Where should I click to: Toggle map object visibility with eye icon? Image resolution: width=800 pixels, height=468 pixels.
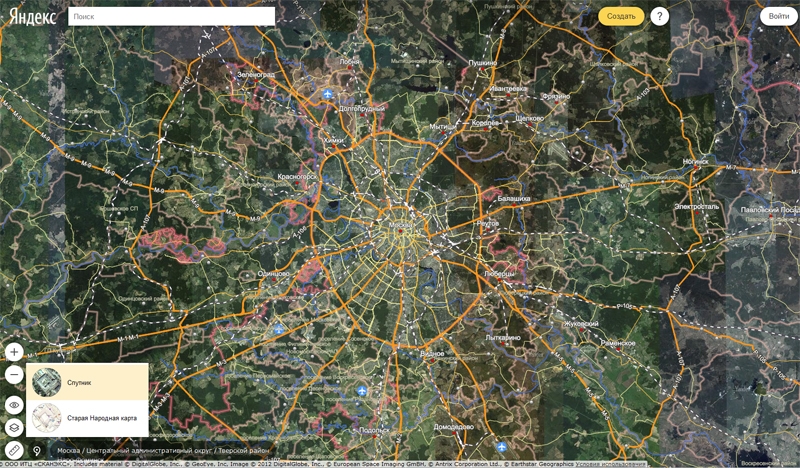point(14,405)
